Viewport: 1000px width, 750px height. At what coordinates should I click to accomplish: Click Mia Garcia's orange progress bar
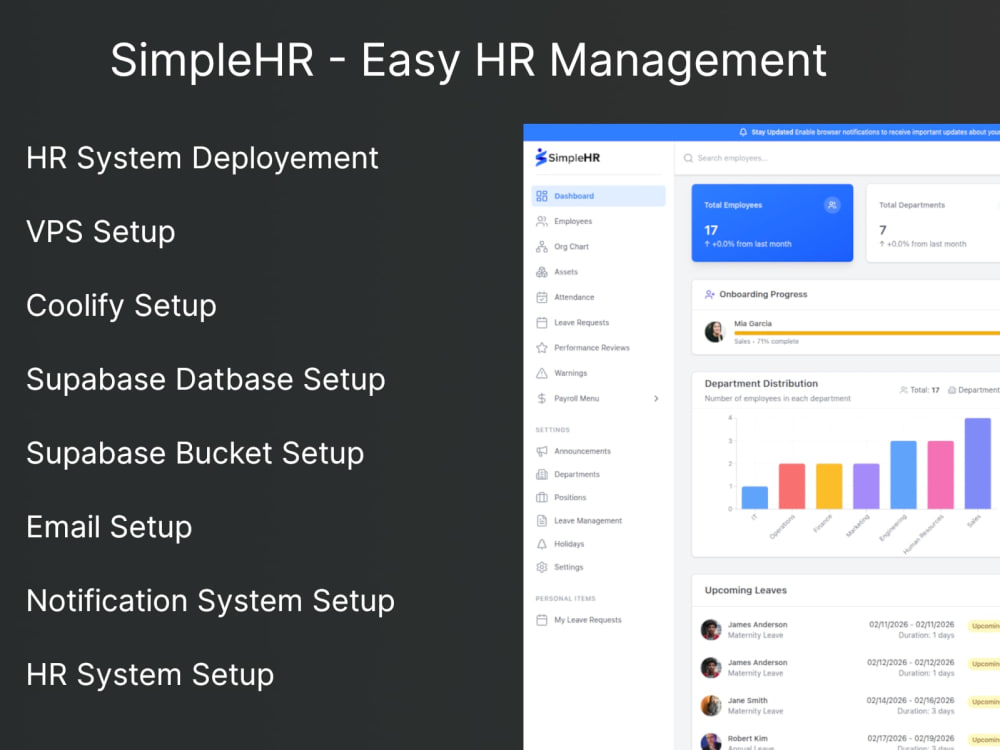(x=867, y=333)
